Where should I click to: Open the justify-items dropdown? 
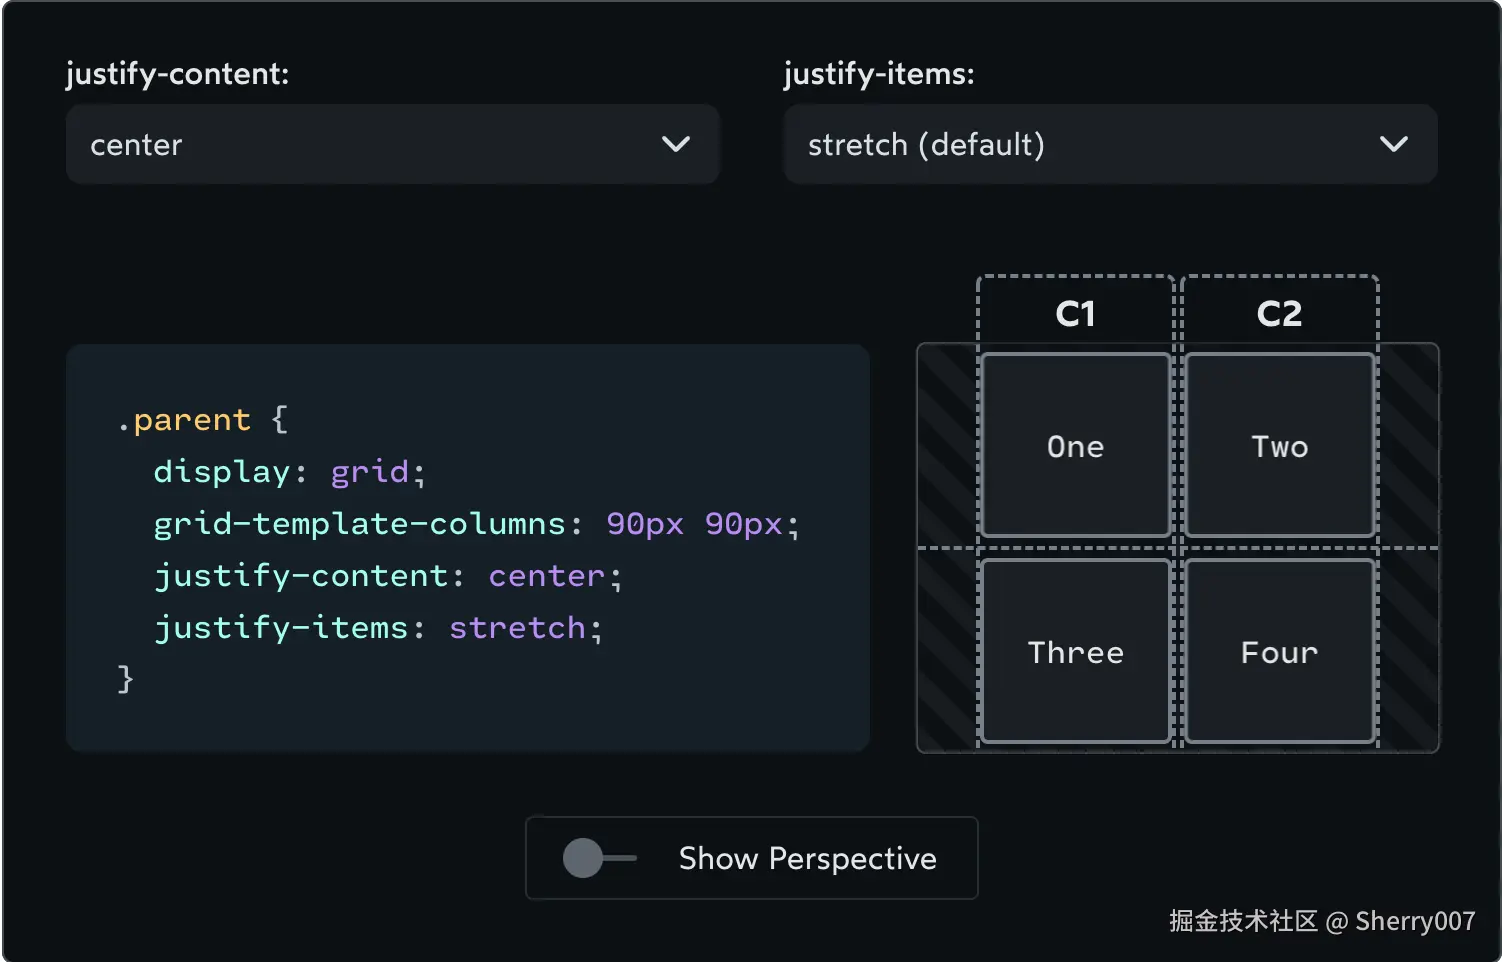1110,144
